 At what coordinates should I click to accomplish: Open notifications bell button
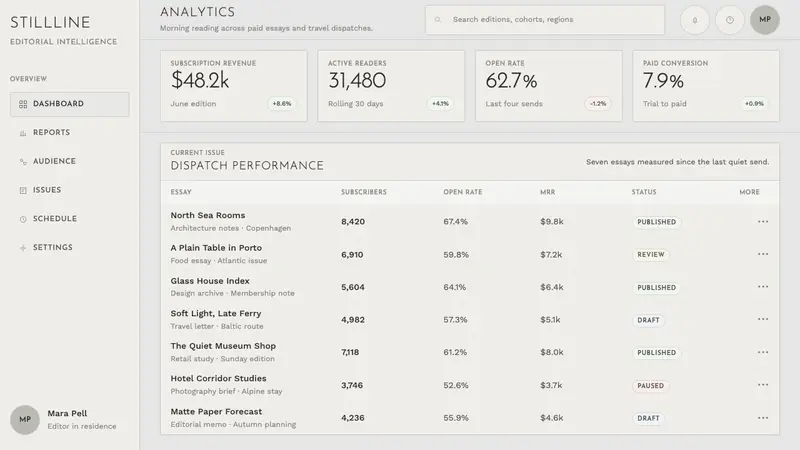(694, 20)
